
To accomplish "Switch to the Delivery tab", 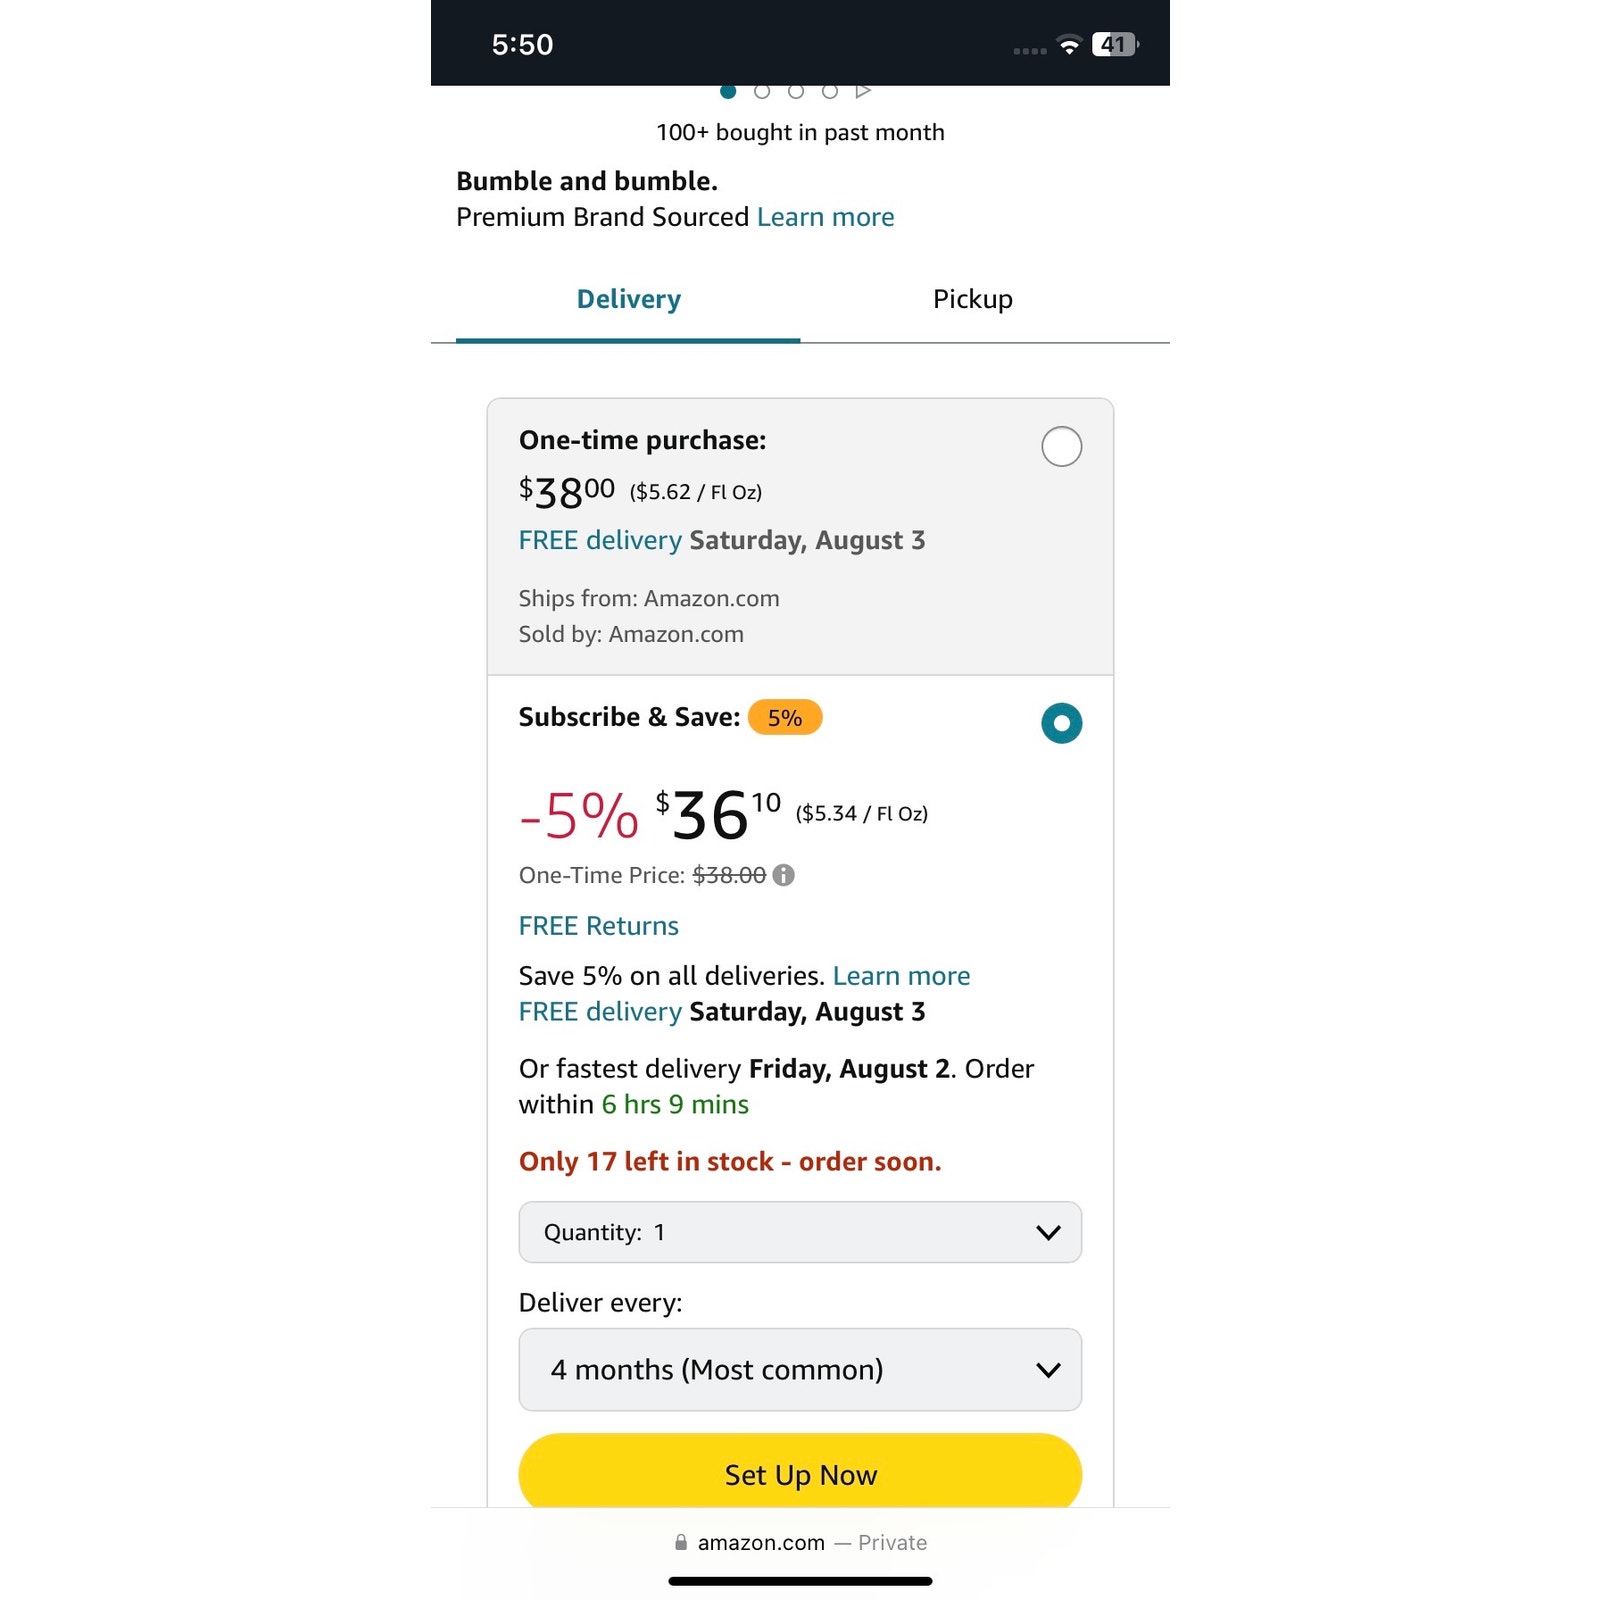I will click(628, 299).
